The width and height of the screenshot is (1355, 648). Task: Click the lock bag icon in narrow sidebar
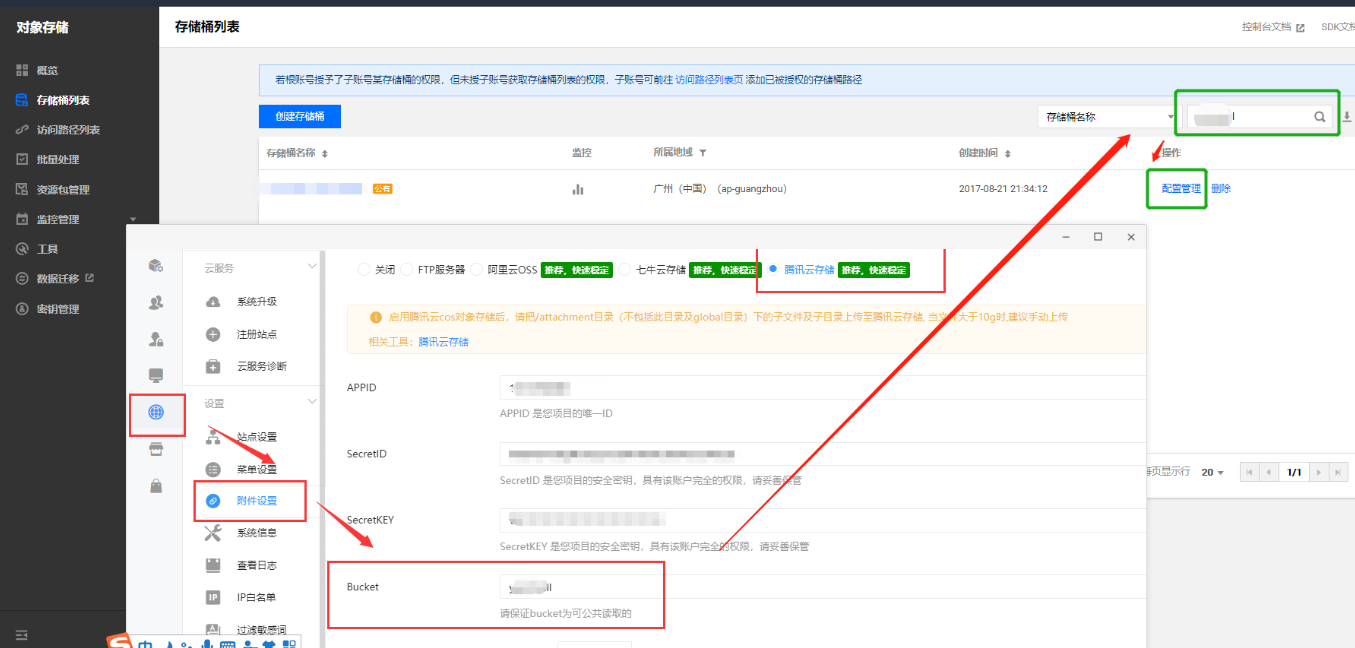155,486
